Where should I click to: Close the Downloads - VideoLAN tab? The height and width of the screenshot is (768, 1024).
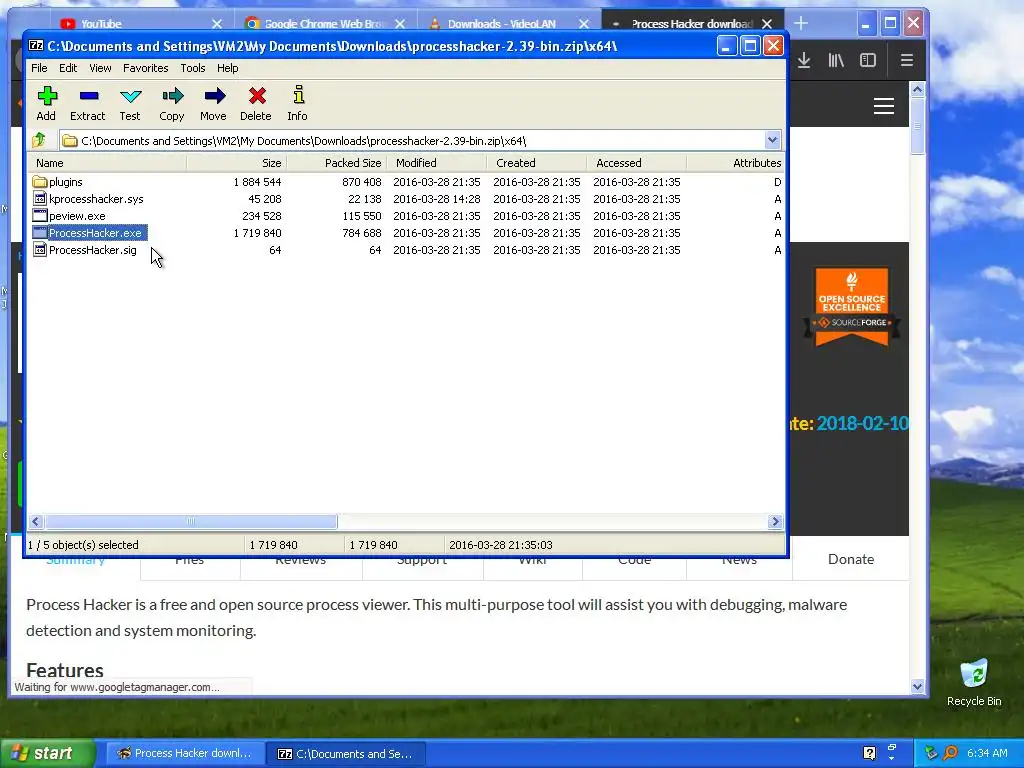pos(584,24)
